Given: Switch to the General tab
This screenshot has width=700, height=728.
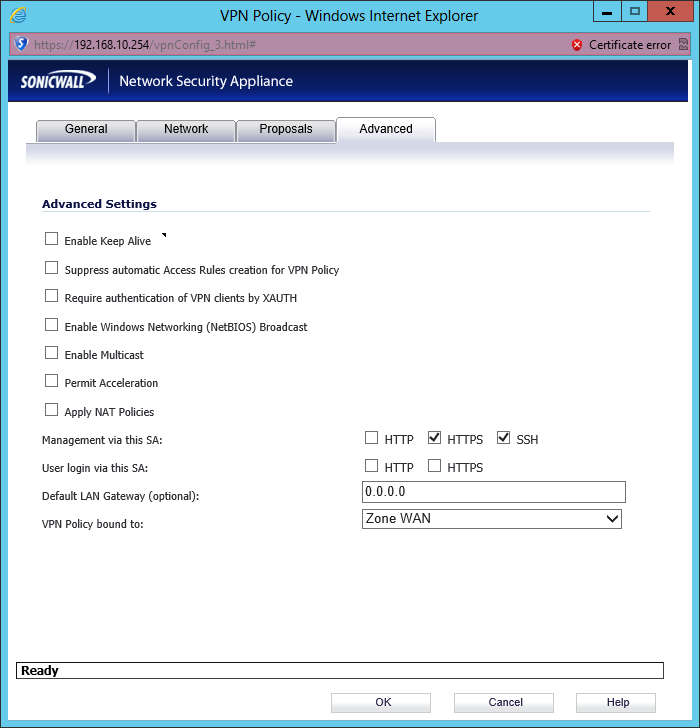Looking at the screenshot, I should (86, 130).
